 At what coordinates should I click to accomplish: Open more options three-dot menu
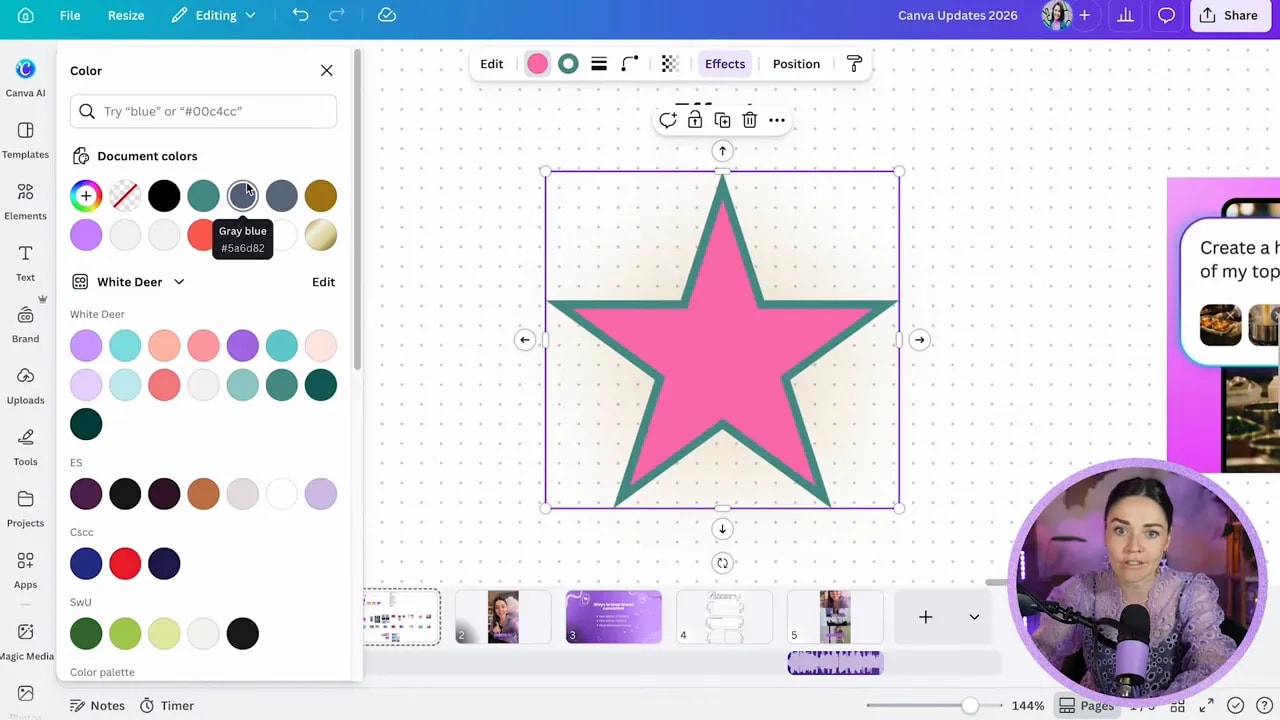(777, 120)
